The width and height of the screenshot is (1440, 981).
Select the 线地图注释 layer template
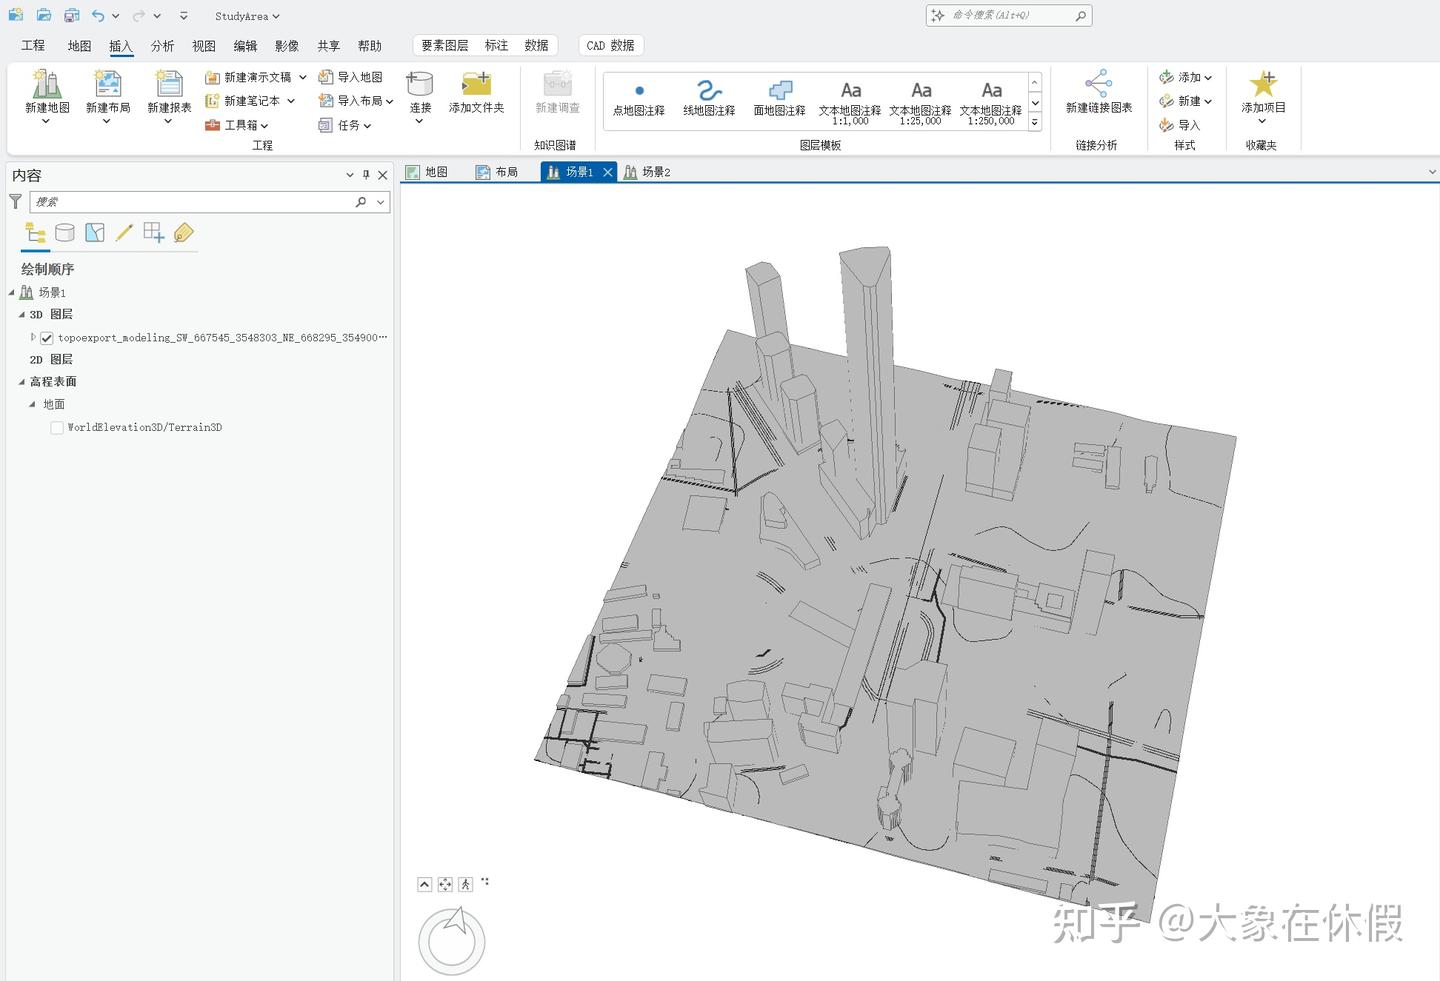[x=708, y=97]
